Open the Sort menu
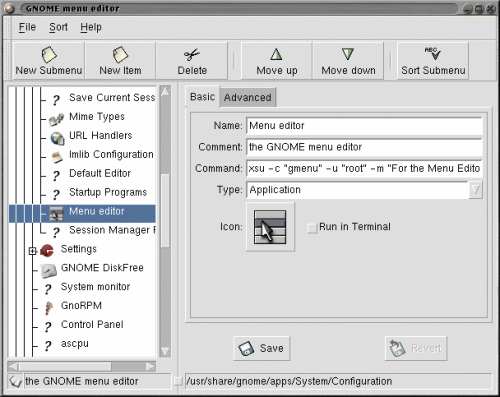500x397 pixels. coord(58,27)
